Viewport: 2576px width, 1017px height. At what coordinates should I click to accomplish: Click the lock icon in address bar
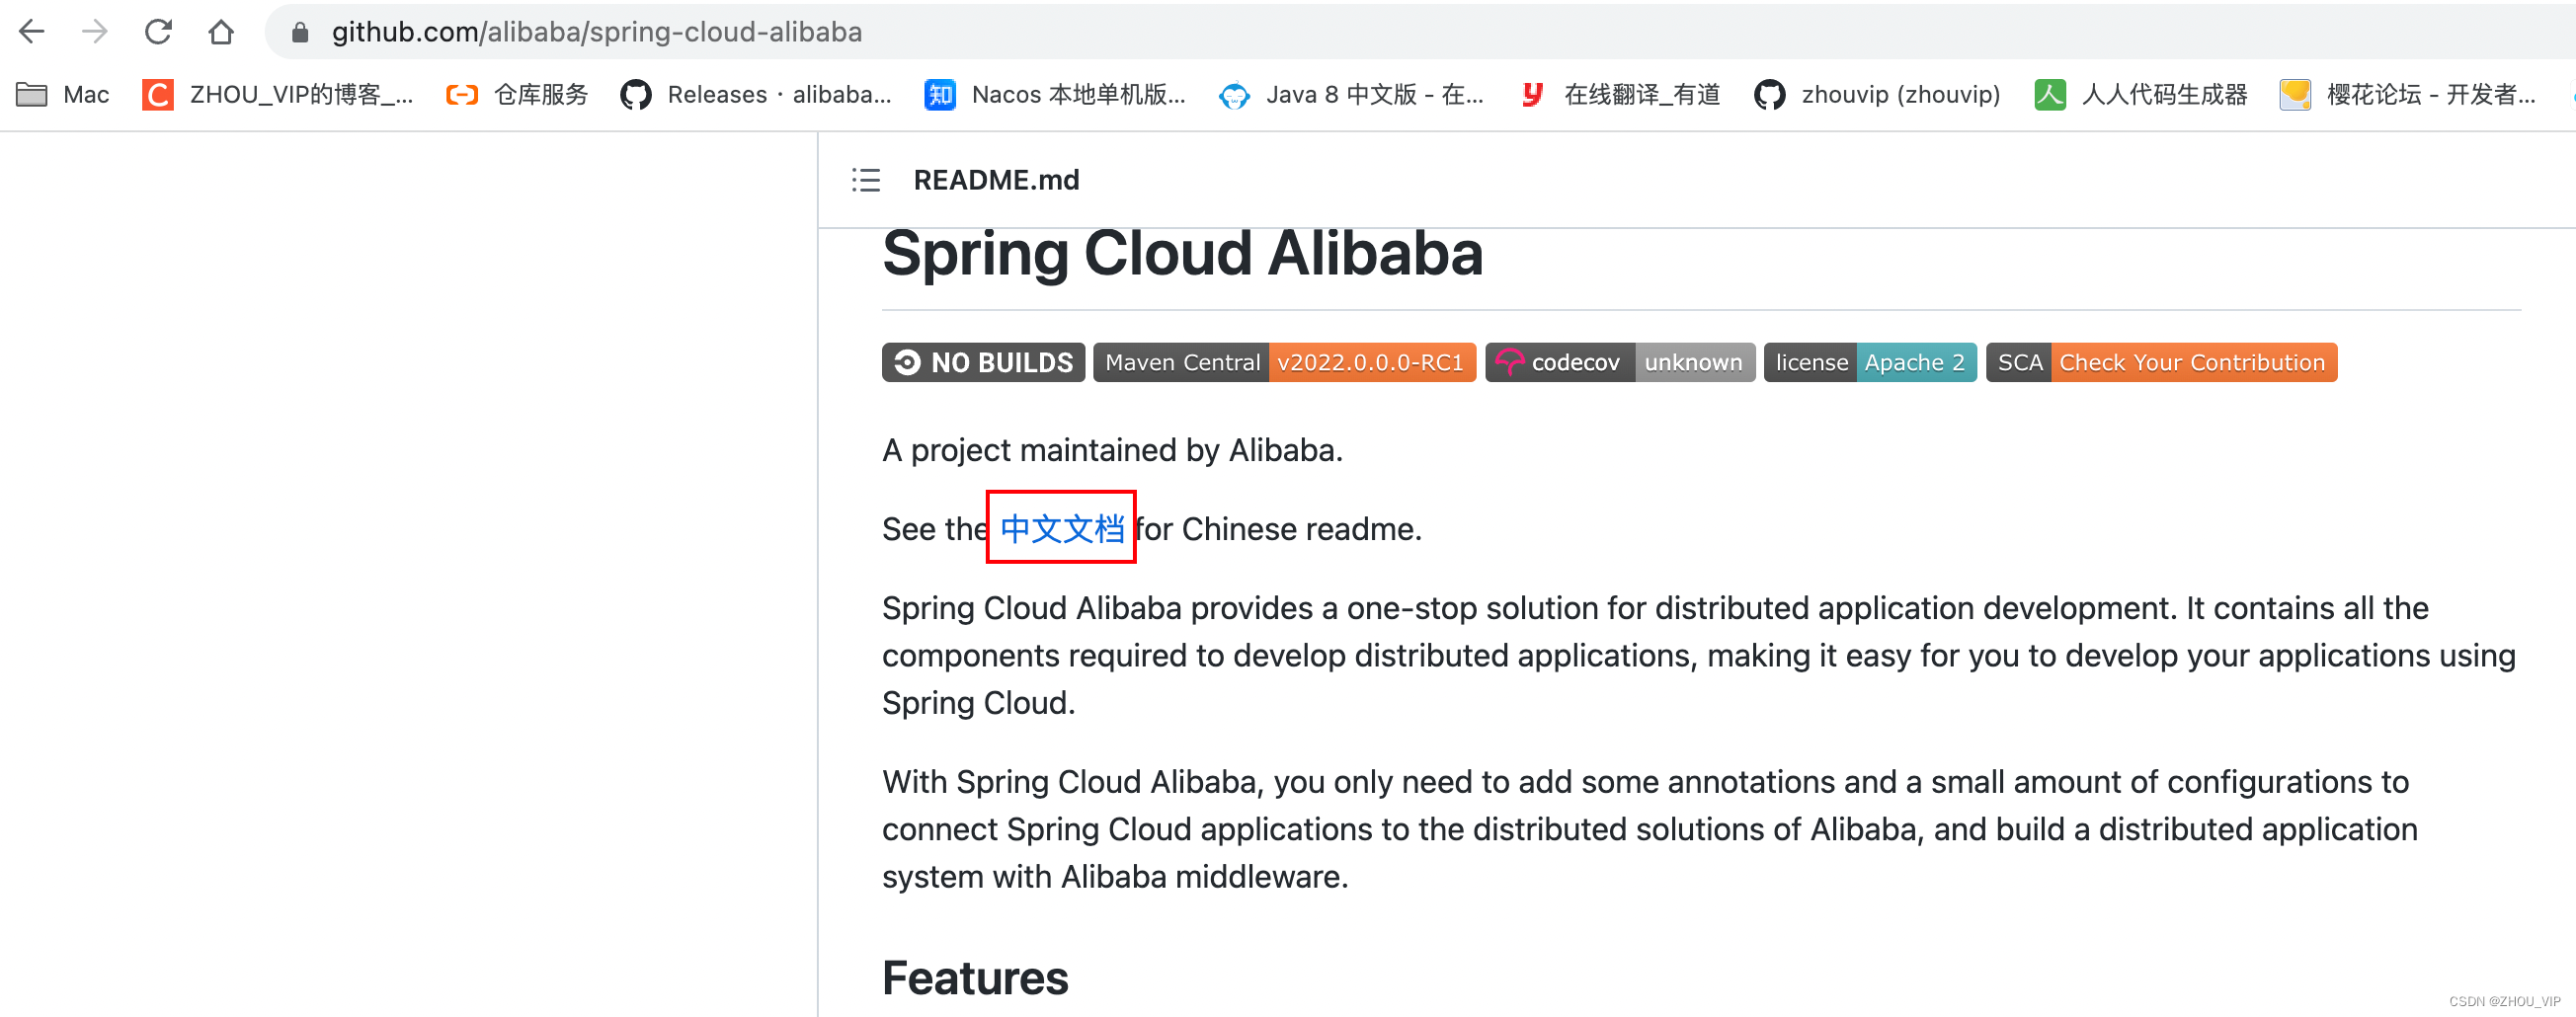[x=299, y=33]
